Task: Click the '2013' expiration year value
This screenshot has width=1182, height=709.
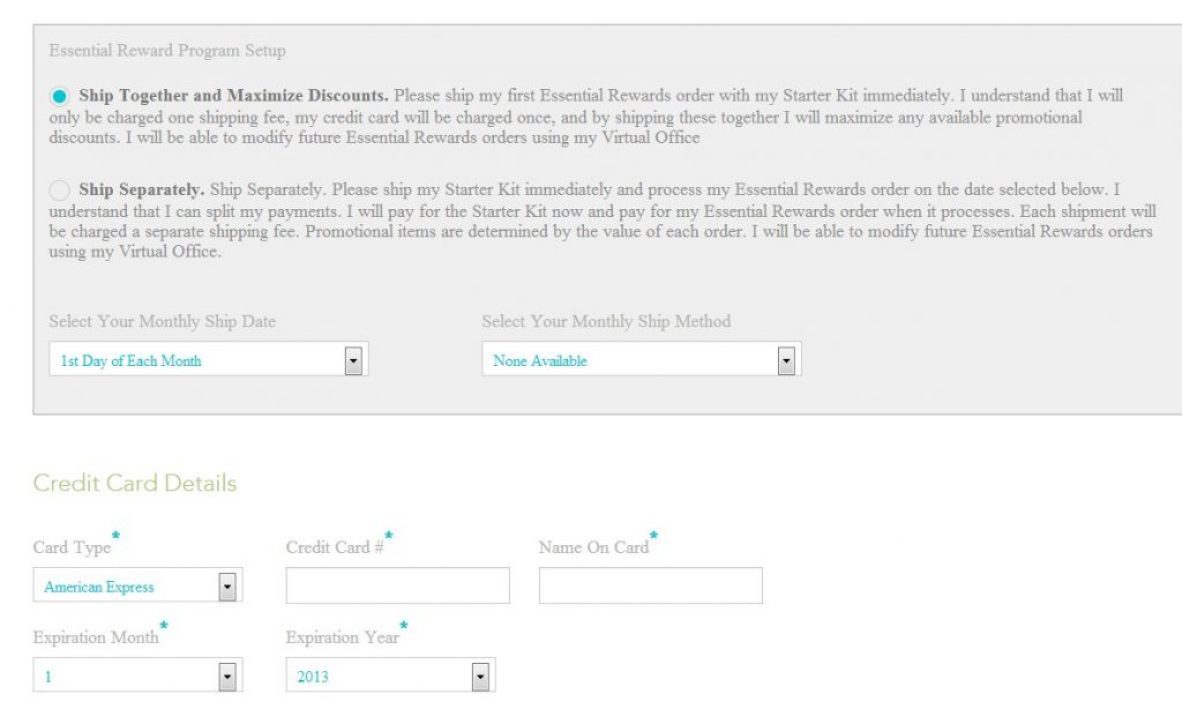Action: [x=313, y=678]
